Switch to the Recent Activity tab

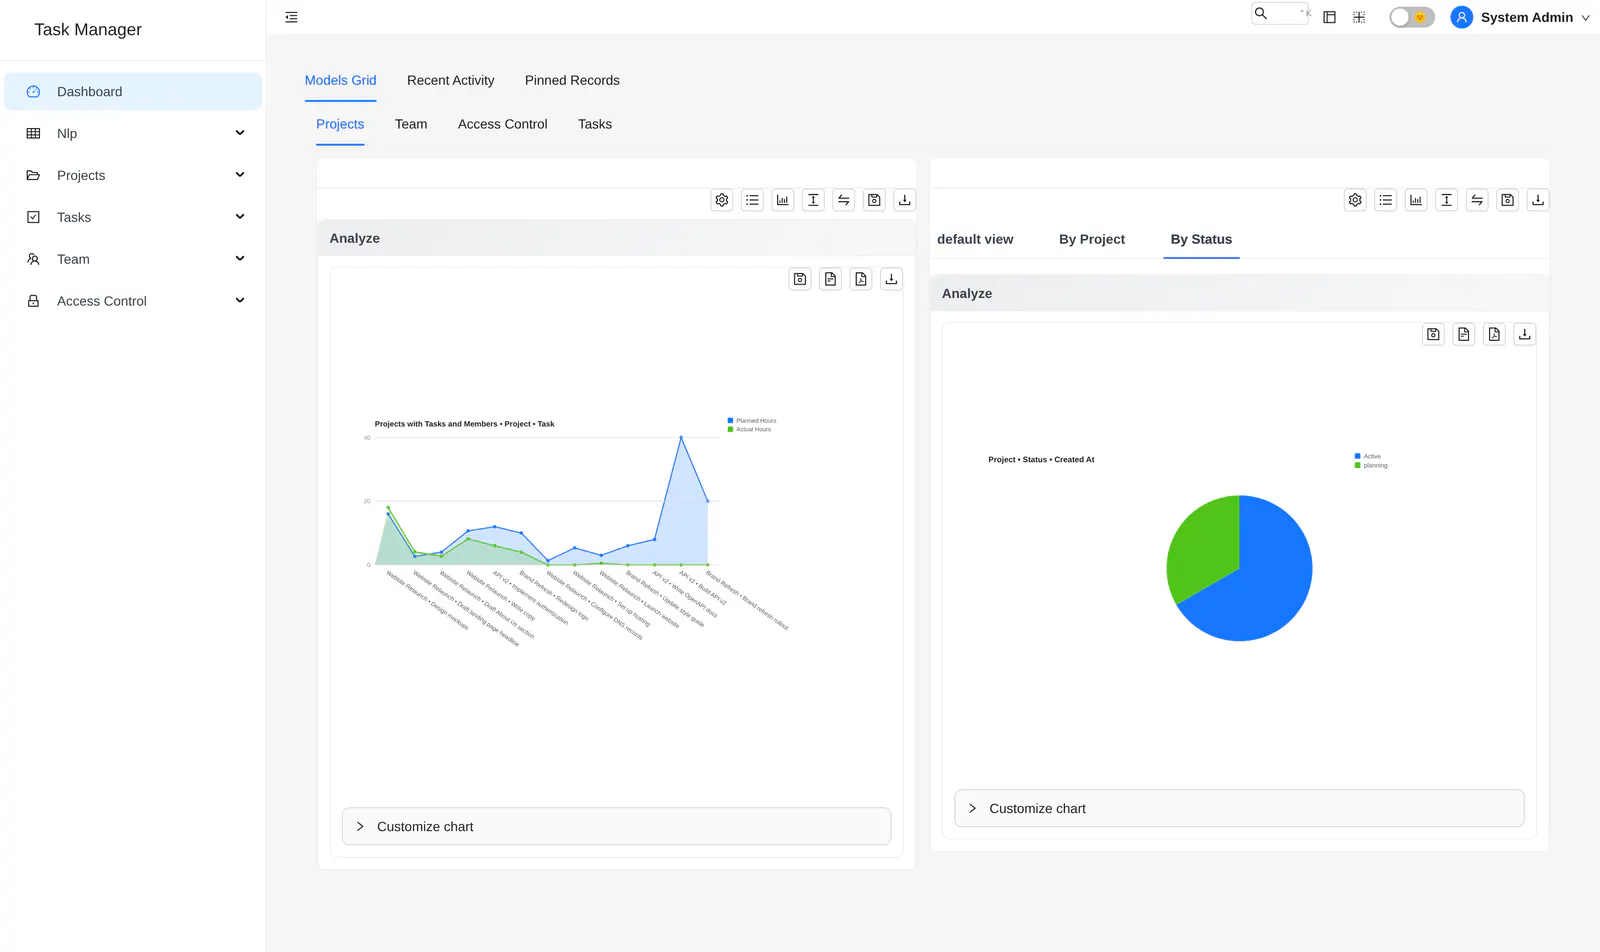(x=450, y=80)
